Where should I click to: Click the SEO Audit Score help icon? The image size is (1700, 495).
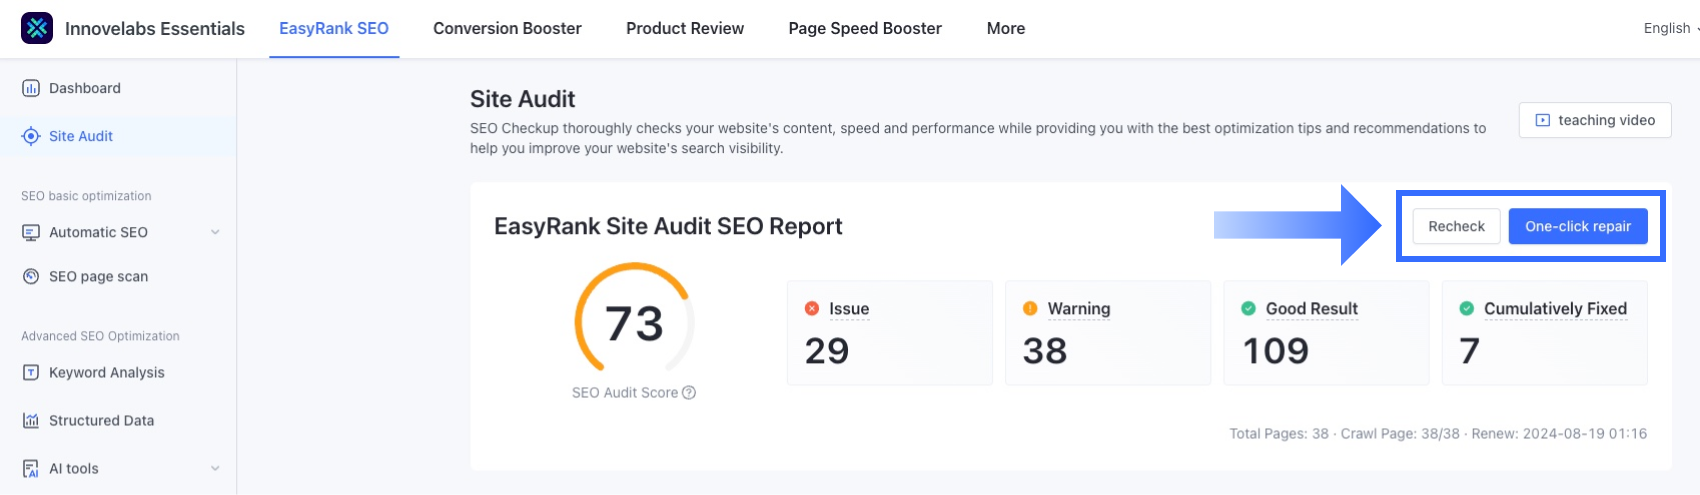click(x=689, y=393)
